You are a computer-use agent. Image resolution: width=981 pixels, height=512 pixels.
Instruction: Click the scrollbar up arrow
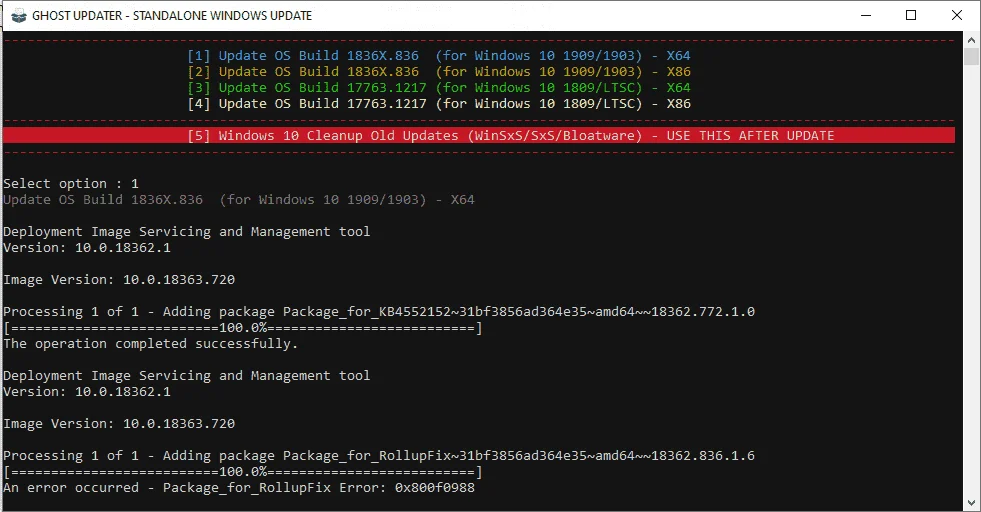coord(971,39)
